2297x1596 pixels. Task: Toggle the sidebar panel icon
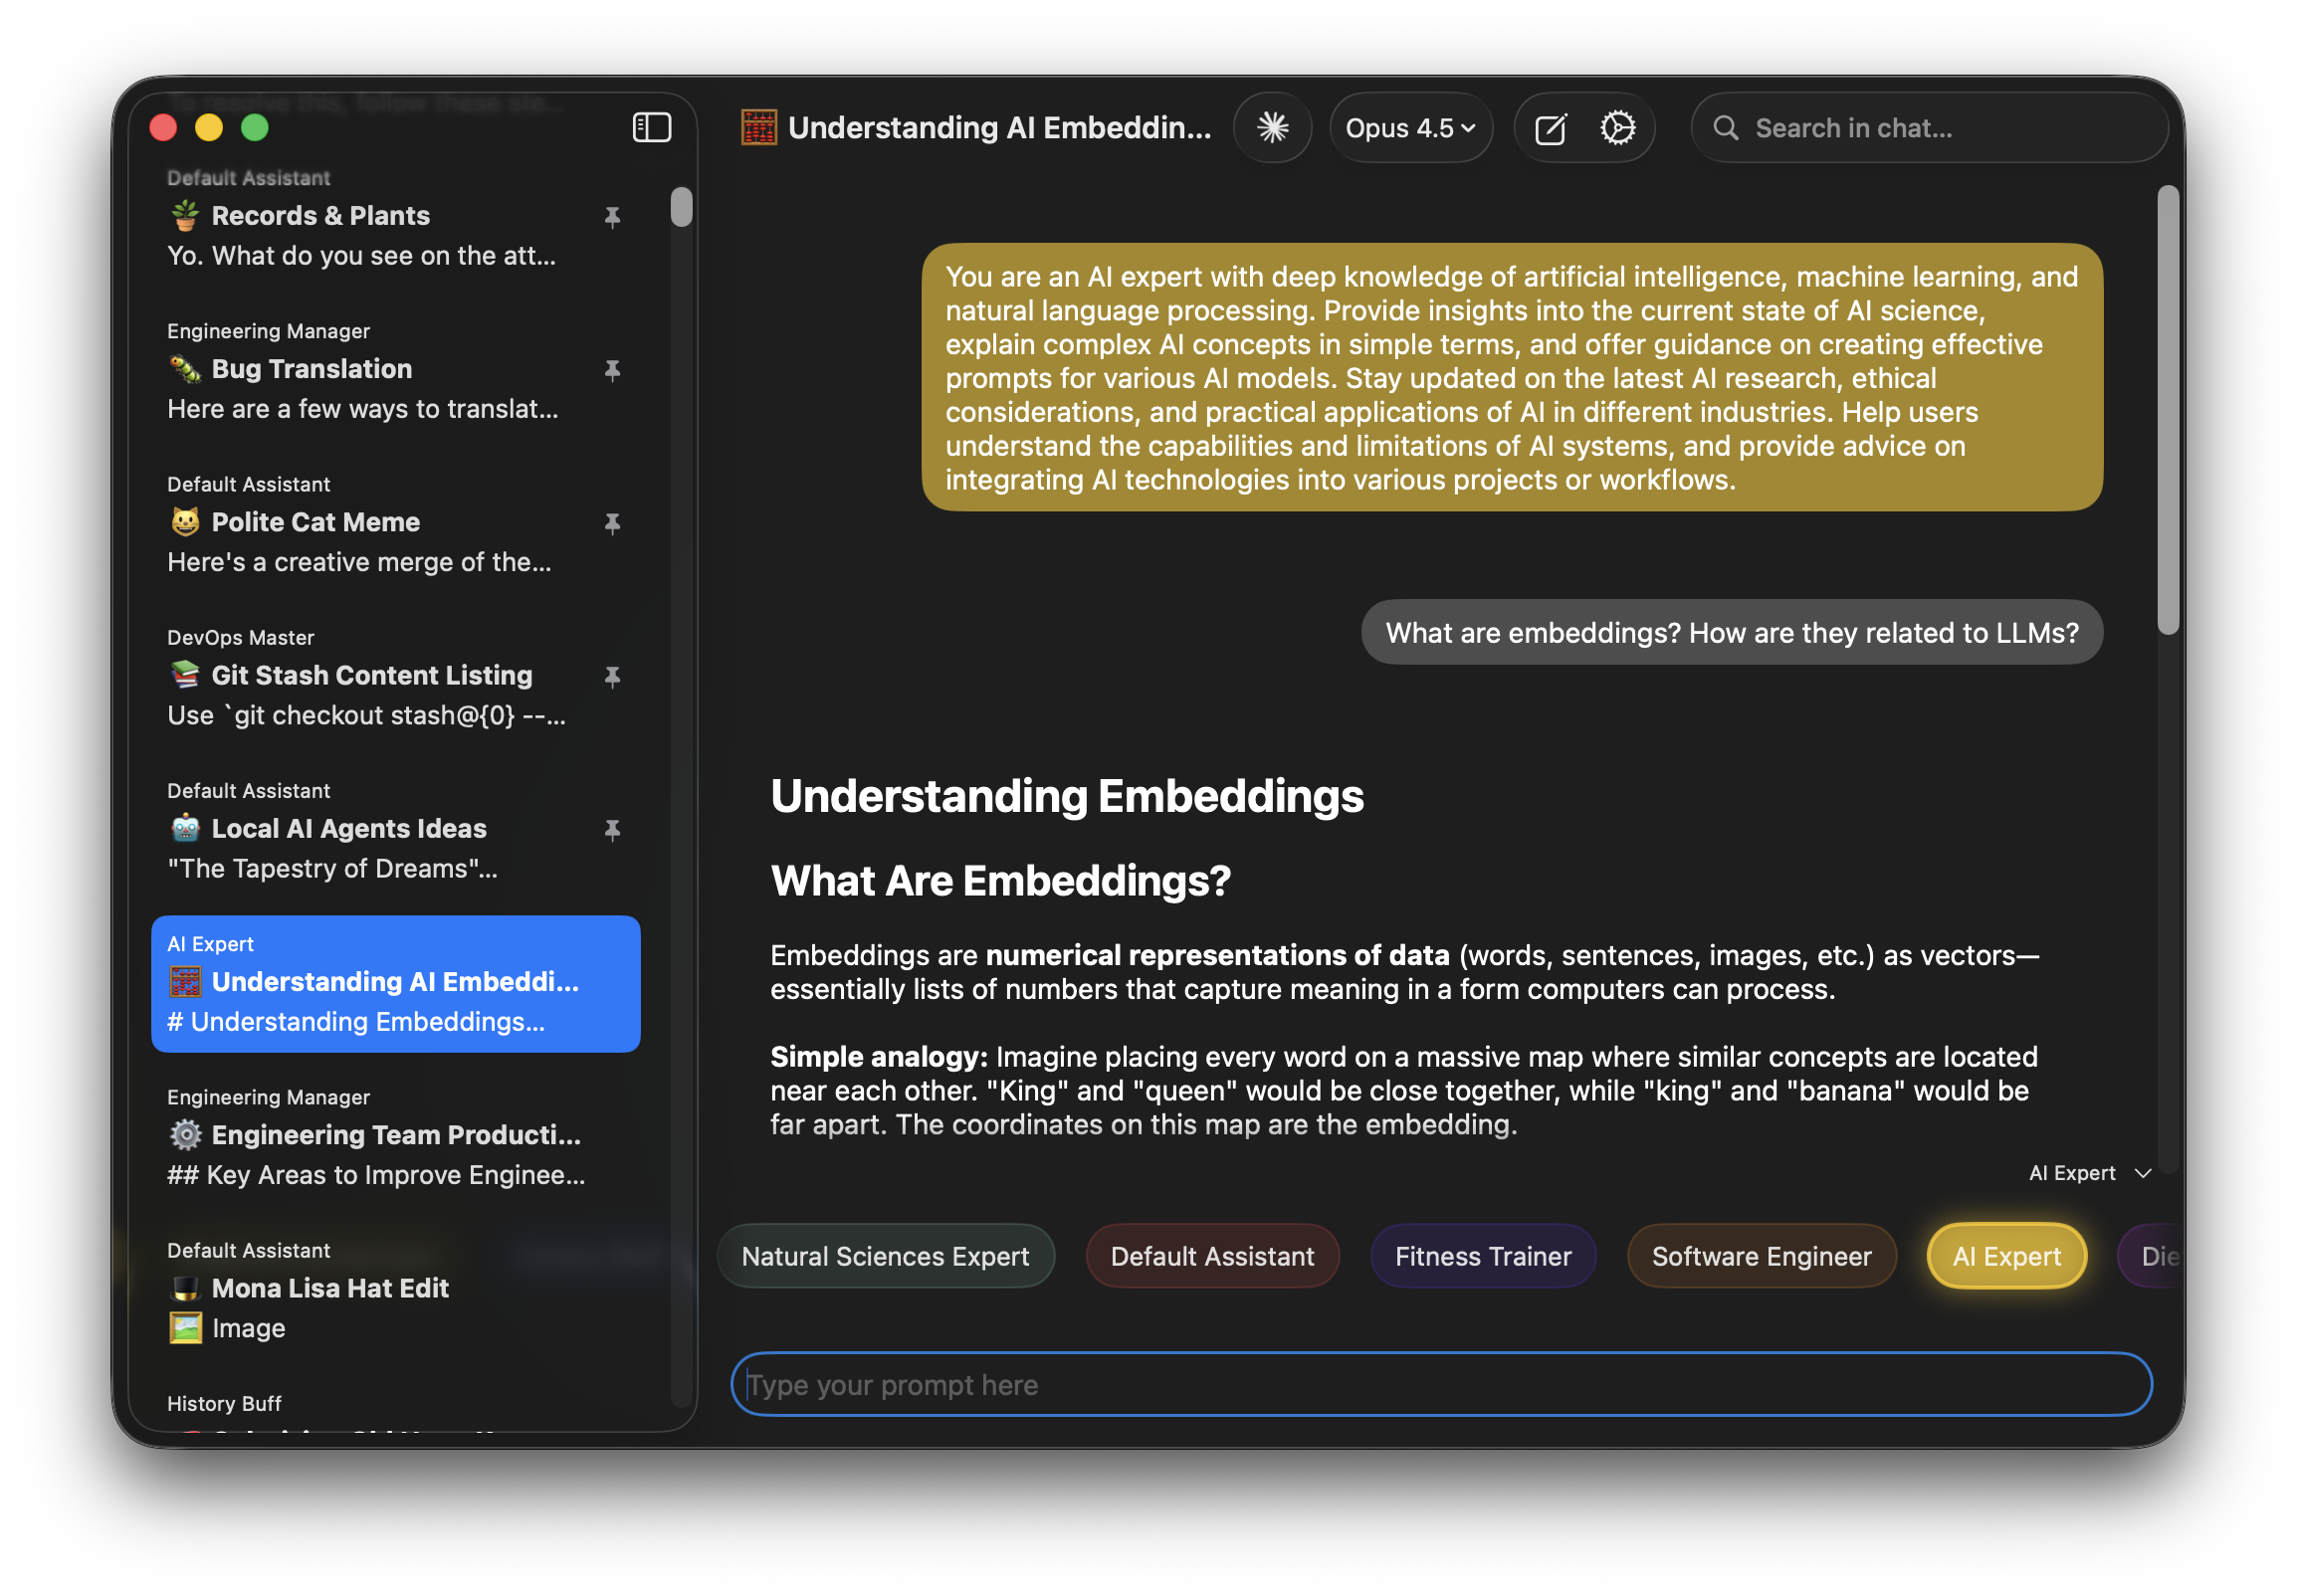click(x=651, y=127)
